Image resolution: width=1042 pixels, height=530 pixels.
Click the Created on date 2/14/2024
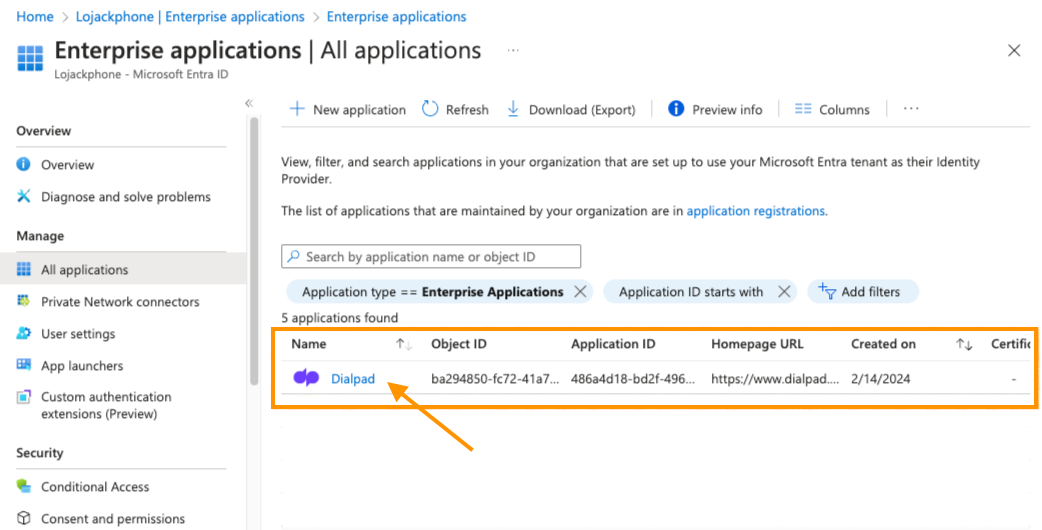coord(881,379)
